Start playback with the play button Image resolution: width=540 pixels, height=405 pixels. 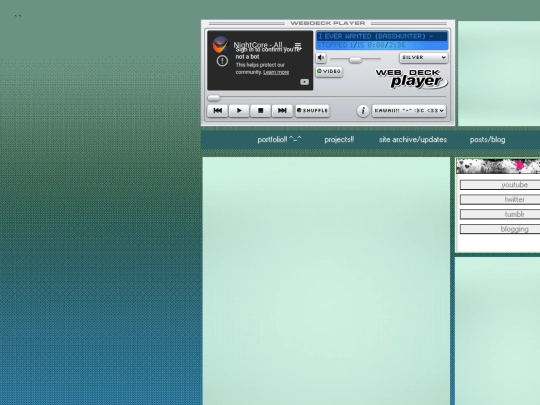pyautogui.click(x=239, y=111)
